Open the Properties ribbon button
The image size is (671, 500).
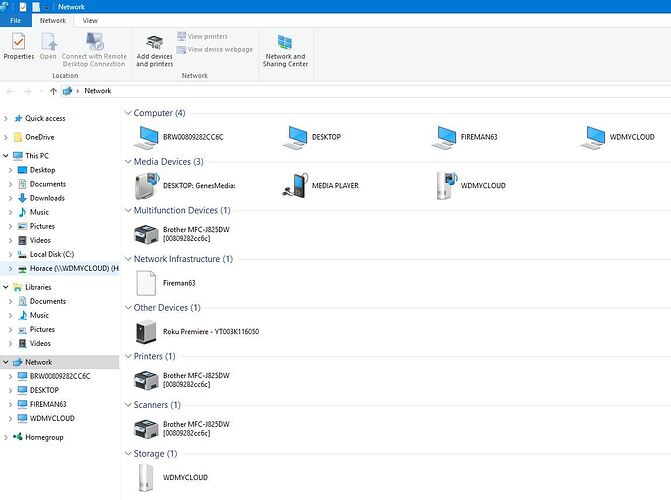click(18, 46)
